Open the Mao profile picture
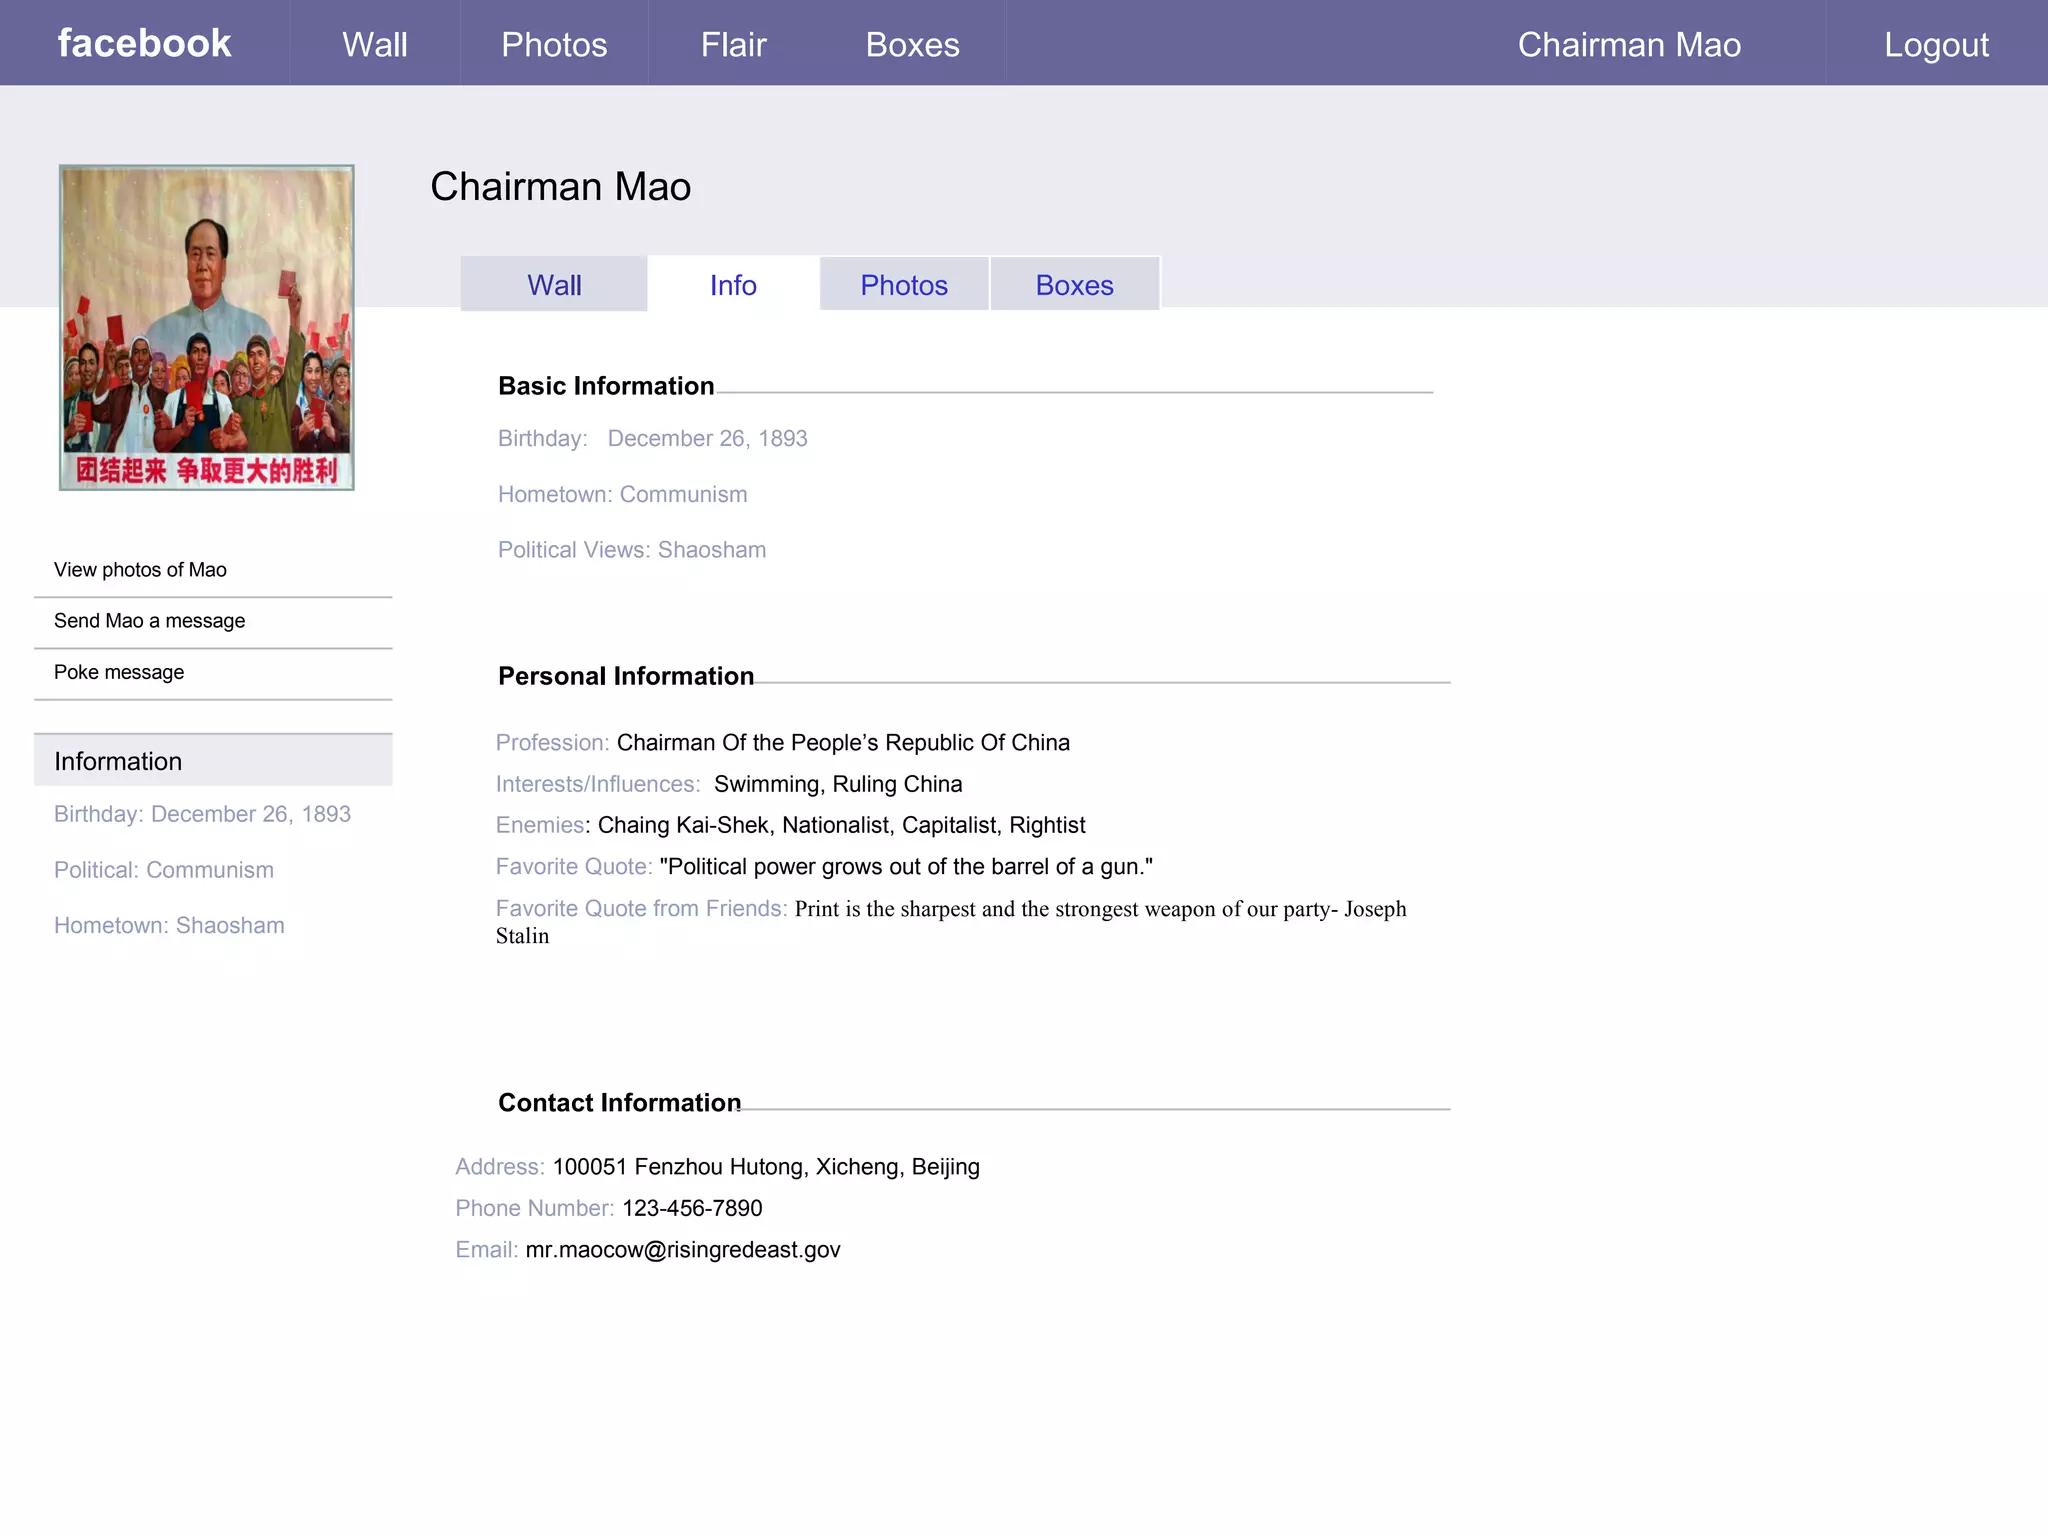The width and height of the screenshot is (2048, 1536). click(206, 327)
